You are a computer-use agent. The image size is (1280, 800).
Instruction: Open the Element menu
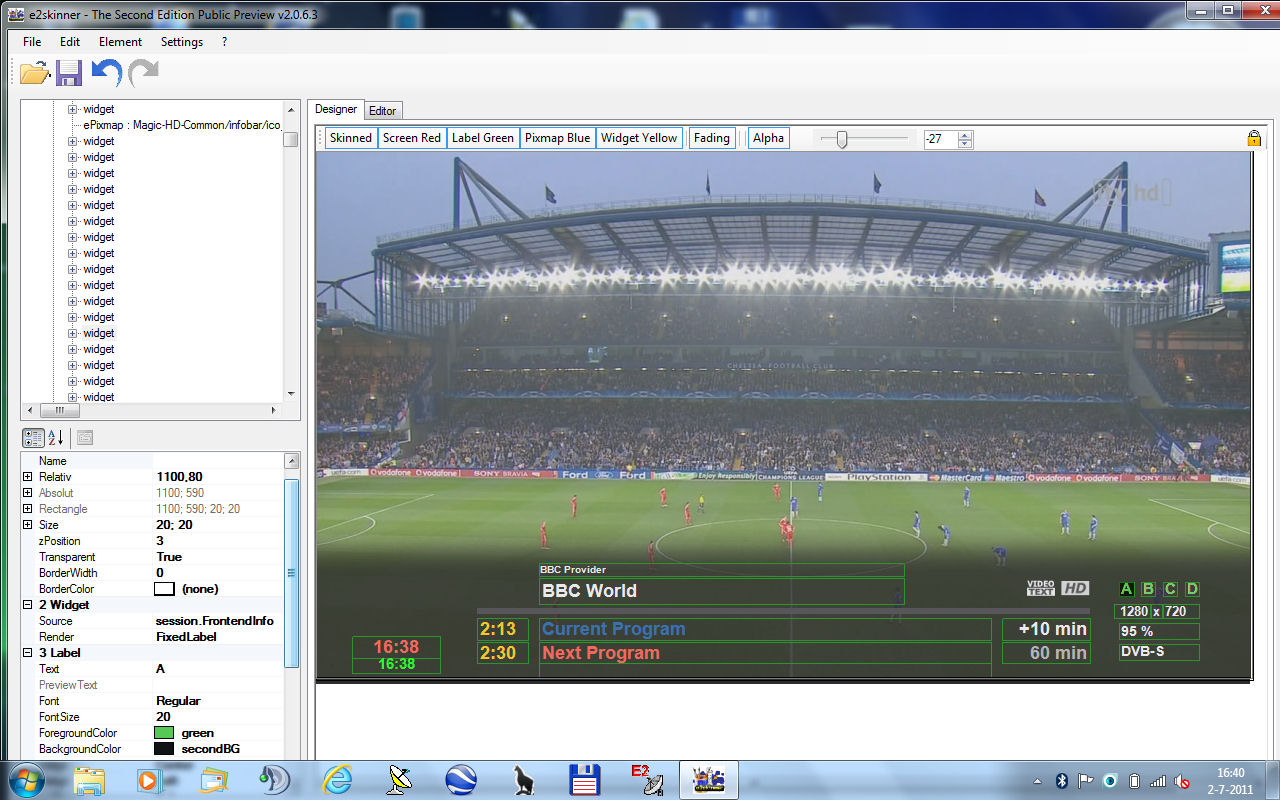(121, 42)
